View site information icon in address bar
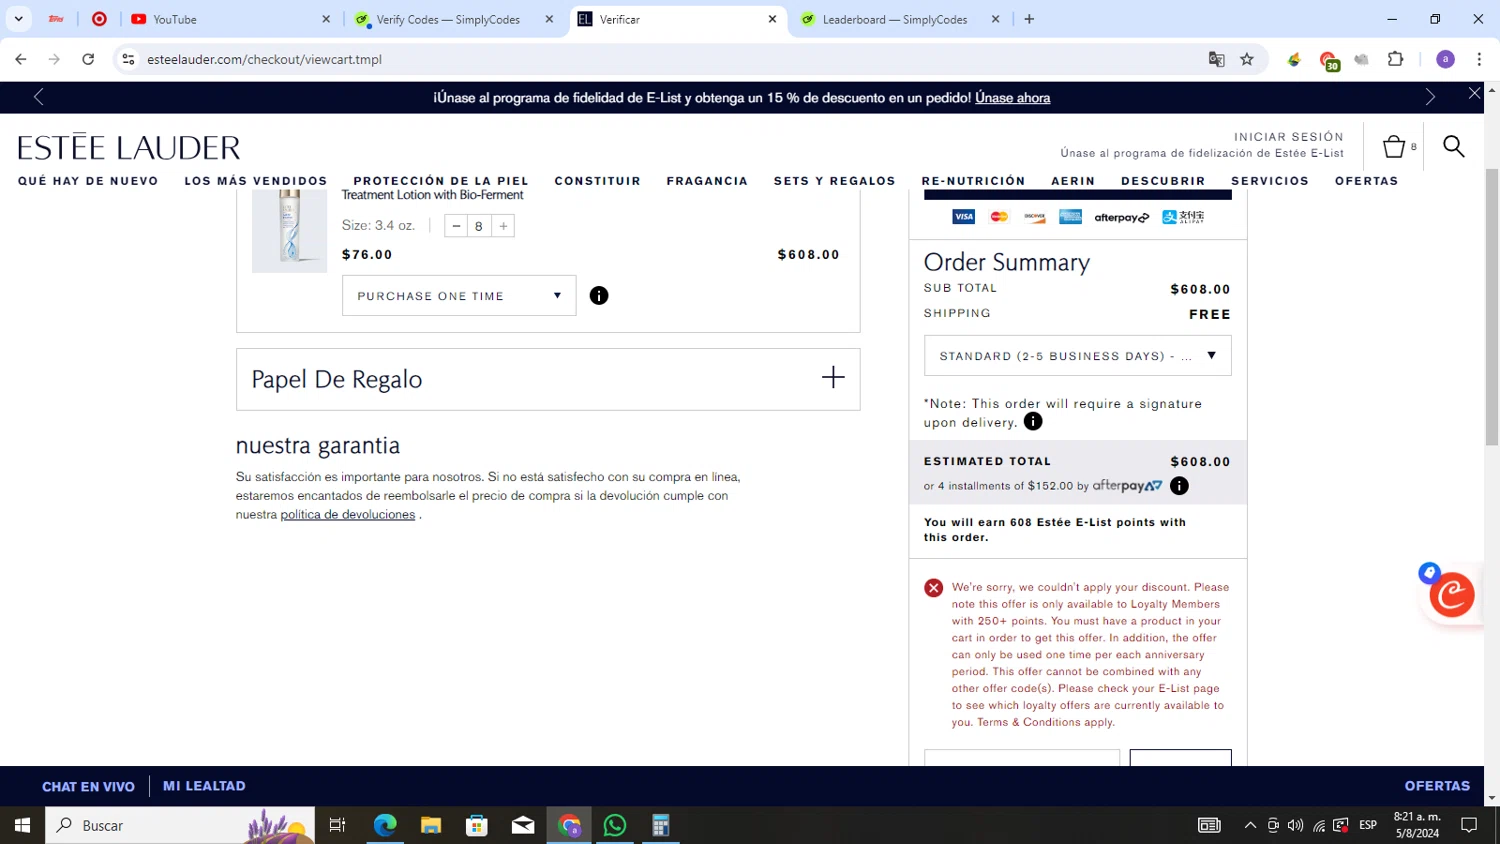This screenshot has height=844, width=1500. click(x=128, y=59)
